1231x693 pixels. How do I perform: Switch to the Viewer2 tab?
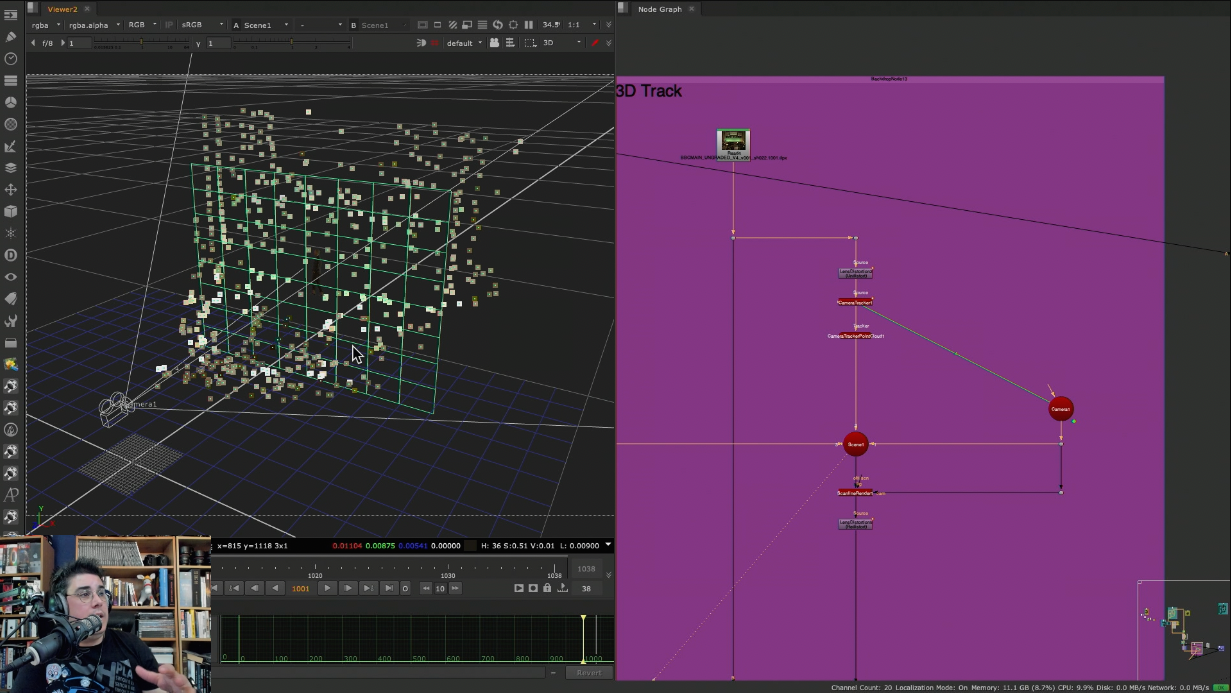[62, 9]
